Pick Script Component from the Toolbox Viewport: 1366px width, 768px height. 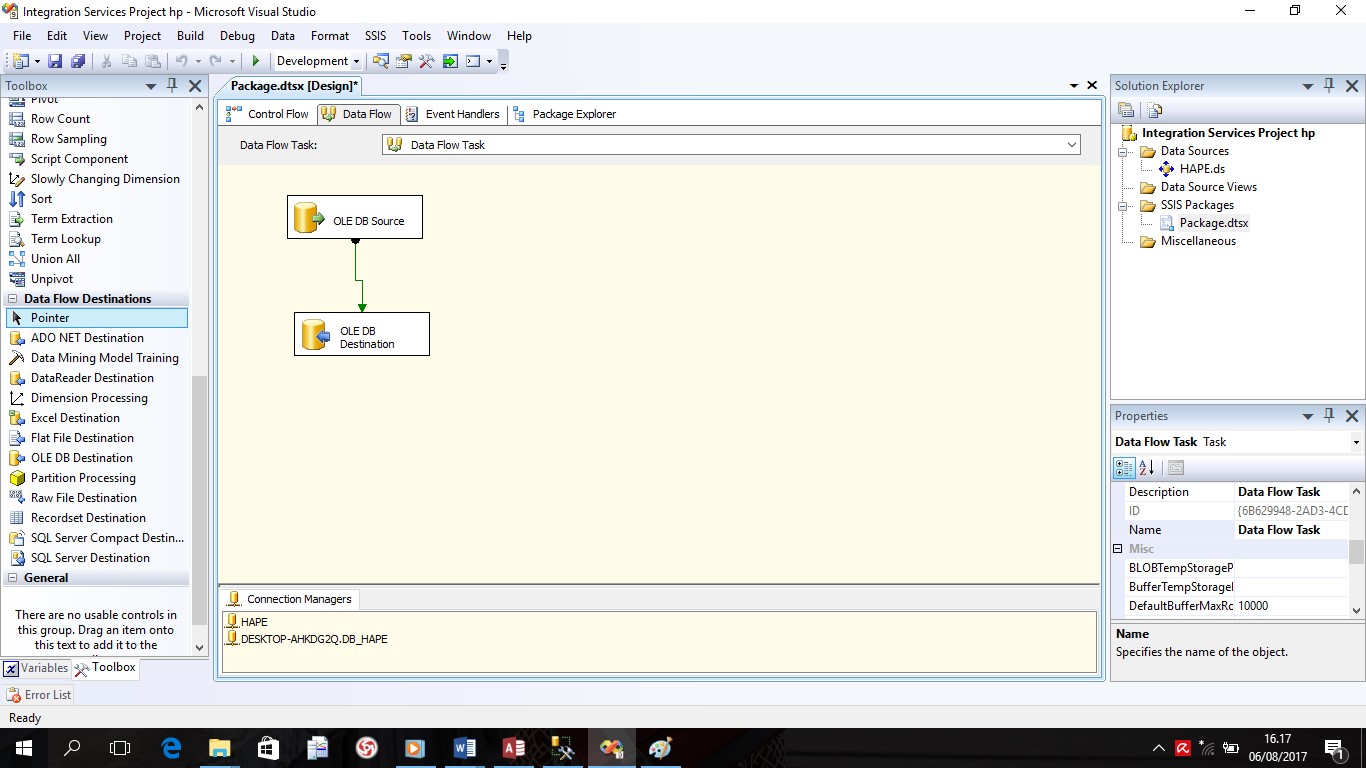point(79,159)
